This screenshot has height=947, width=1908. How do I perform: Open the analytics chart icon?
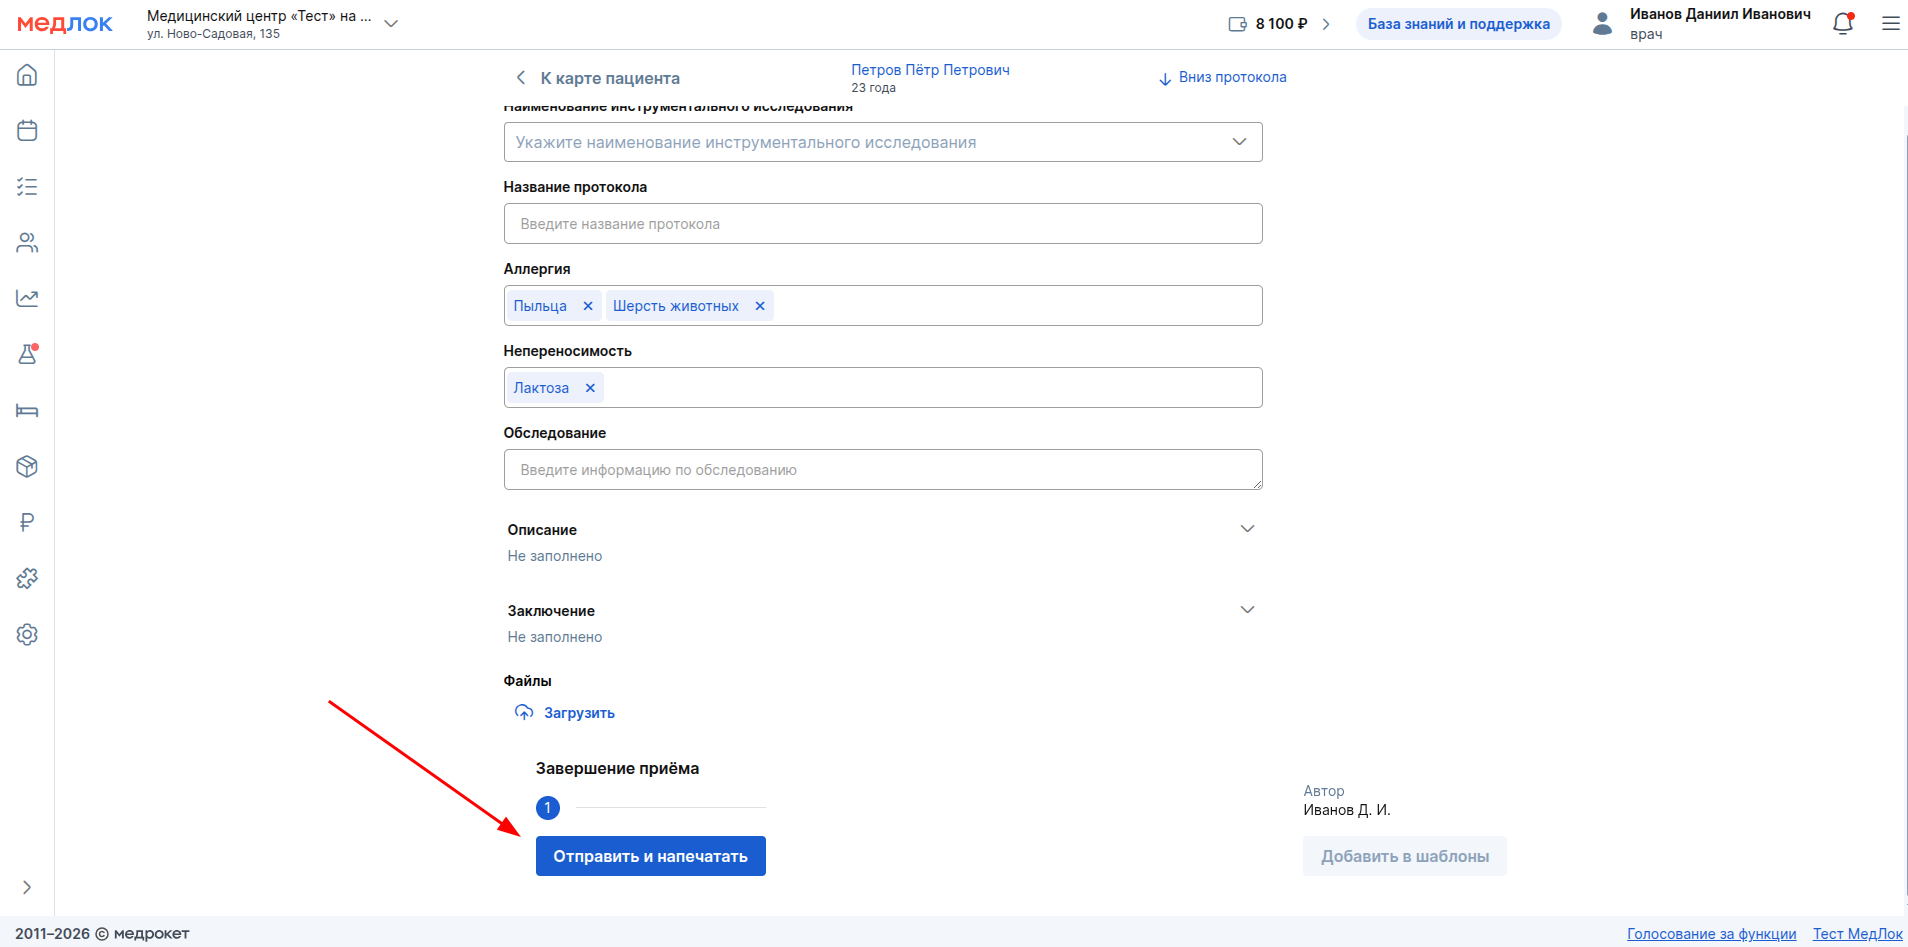click(27, 298)
